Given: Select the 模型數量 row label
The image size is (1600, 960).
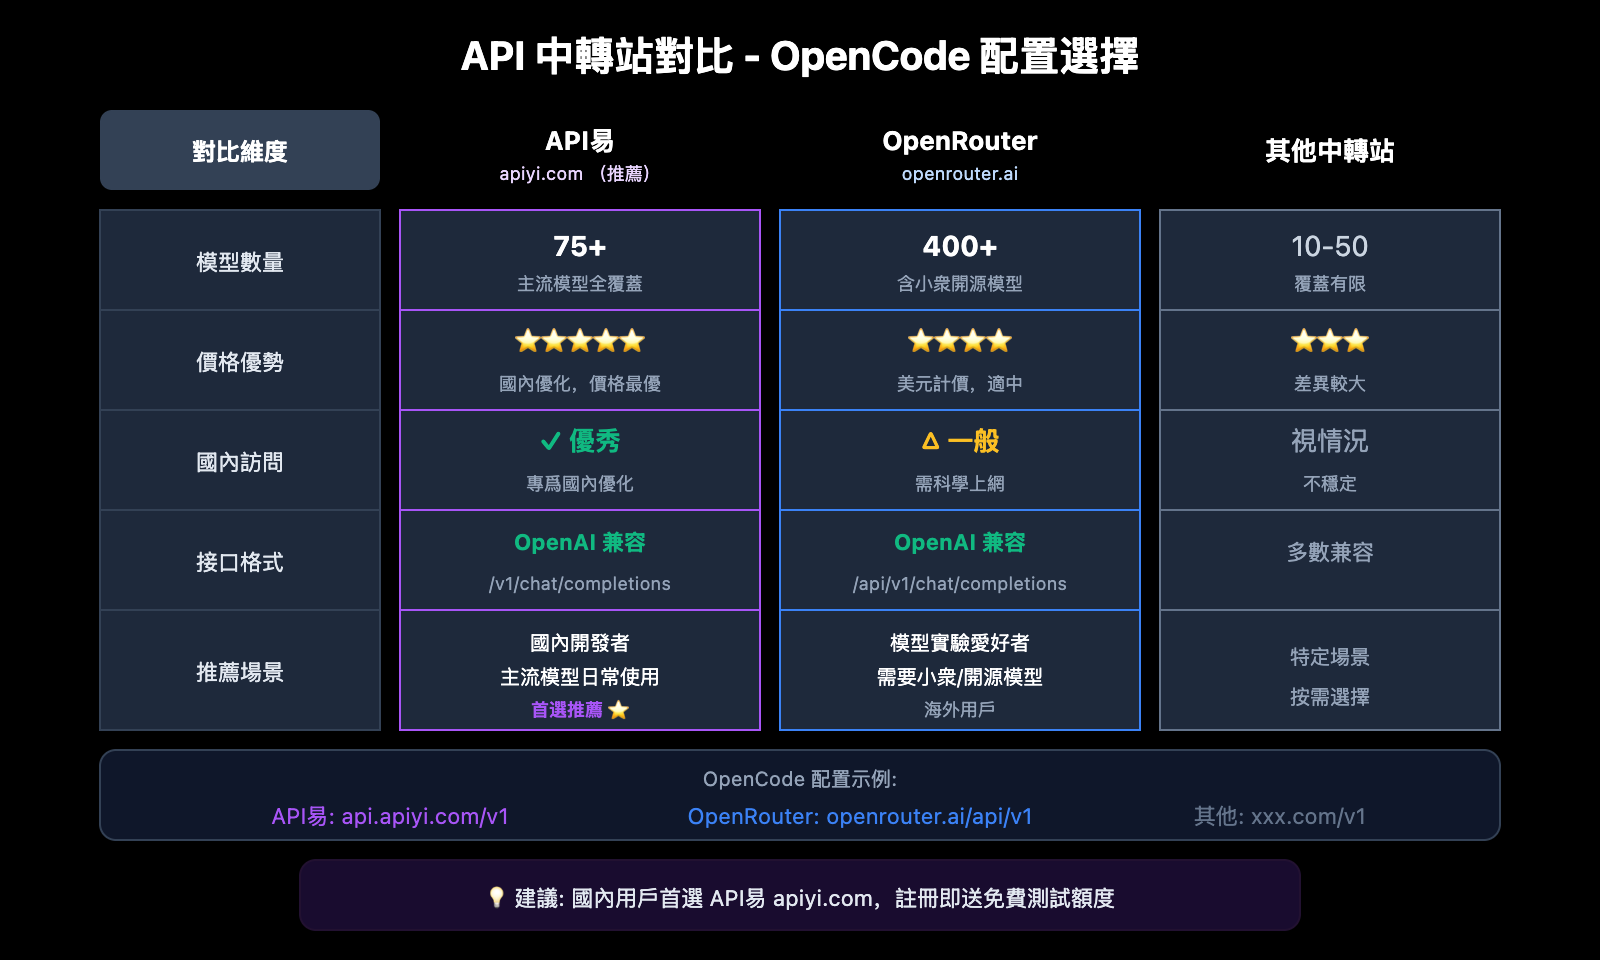Looking at the screenshot, I should pyautogui.click(x=240, y=261).
